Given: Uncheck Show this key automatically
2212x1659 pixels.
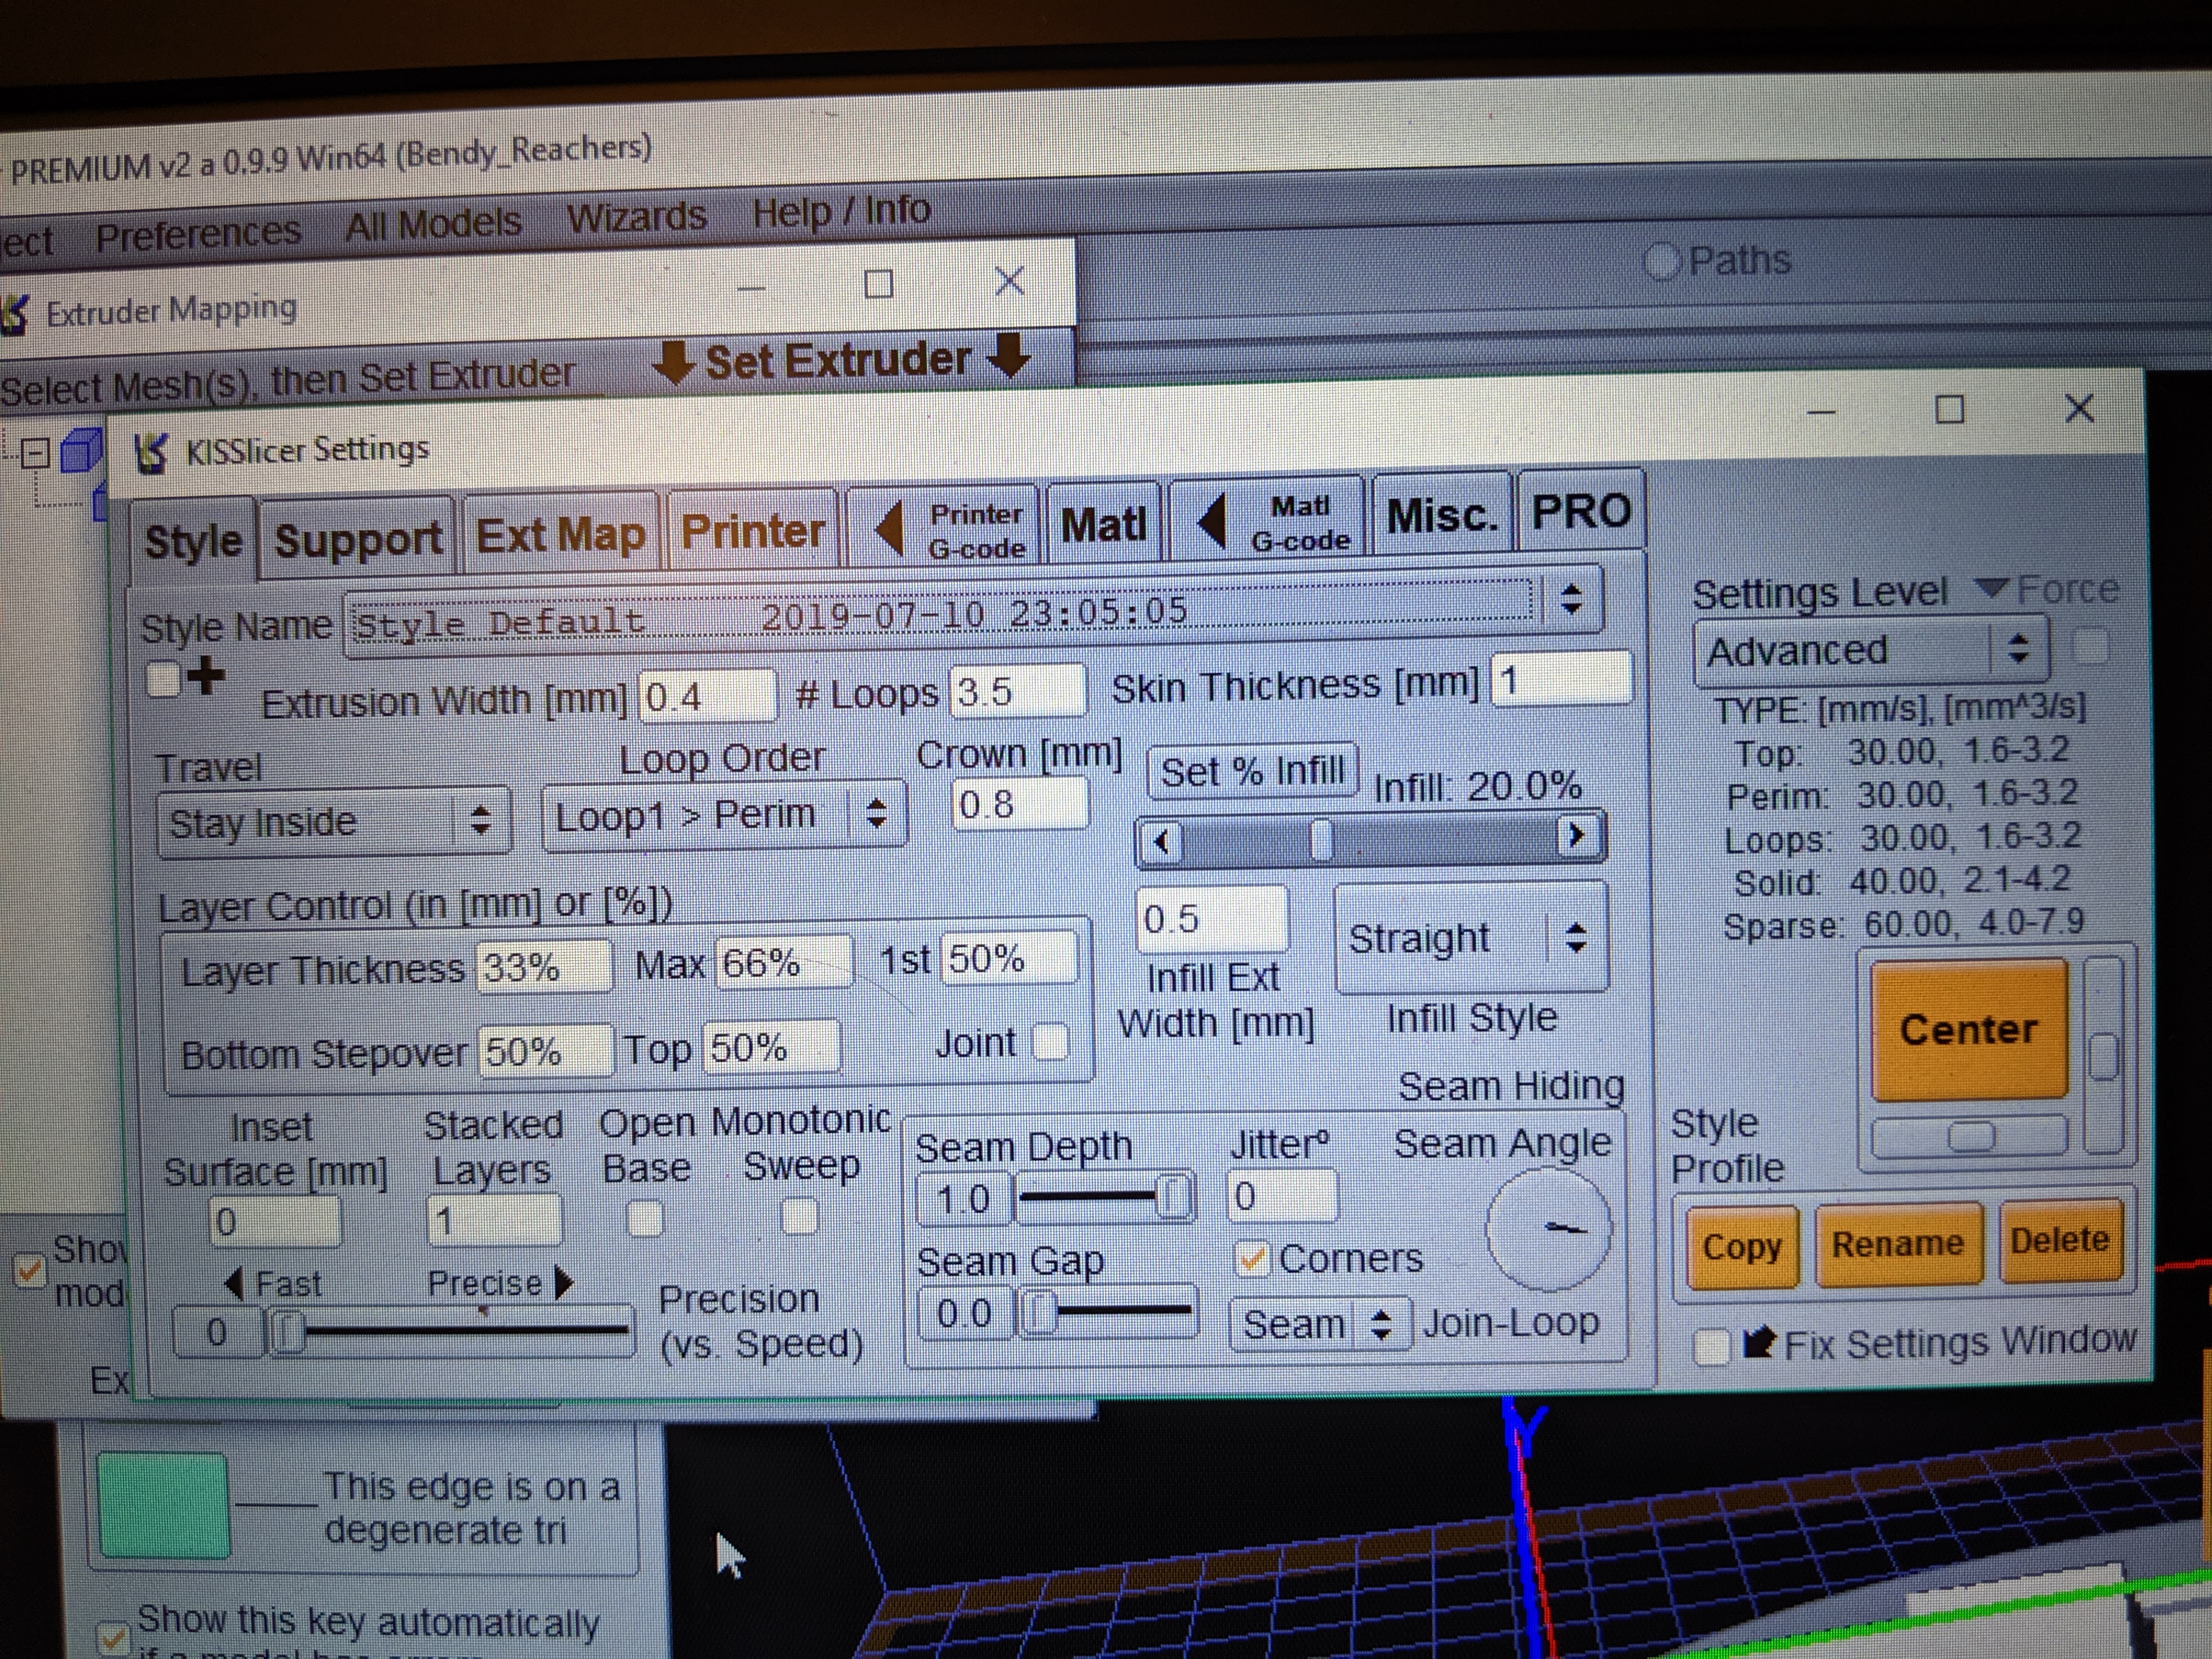Looking at the screenshot, I should (113, 1637).
